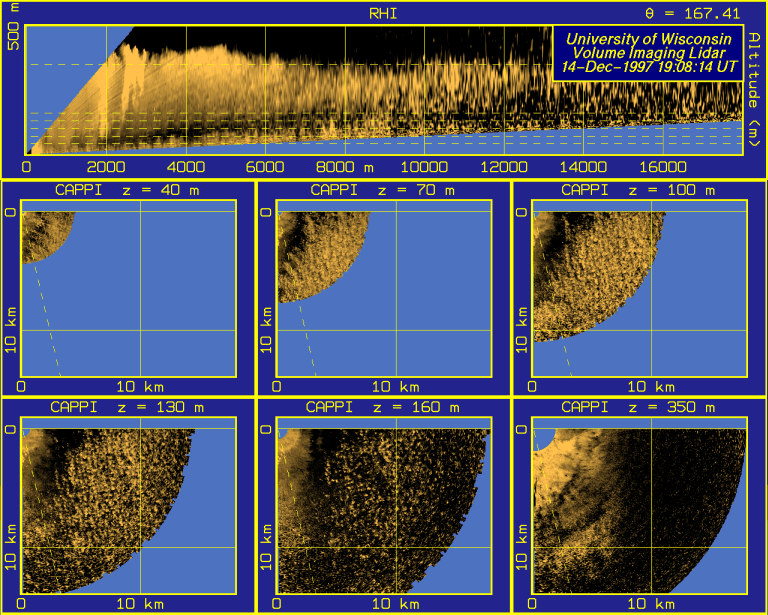The height and width of the screenshot is (615, 768).
Task: Click vertical '10 km' label beside z = 100 m panel
Action: [x=523, y=330]
